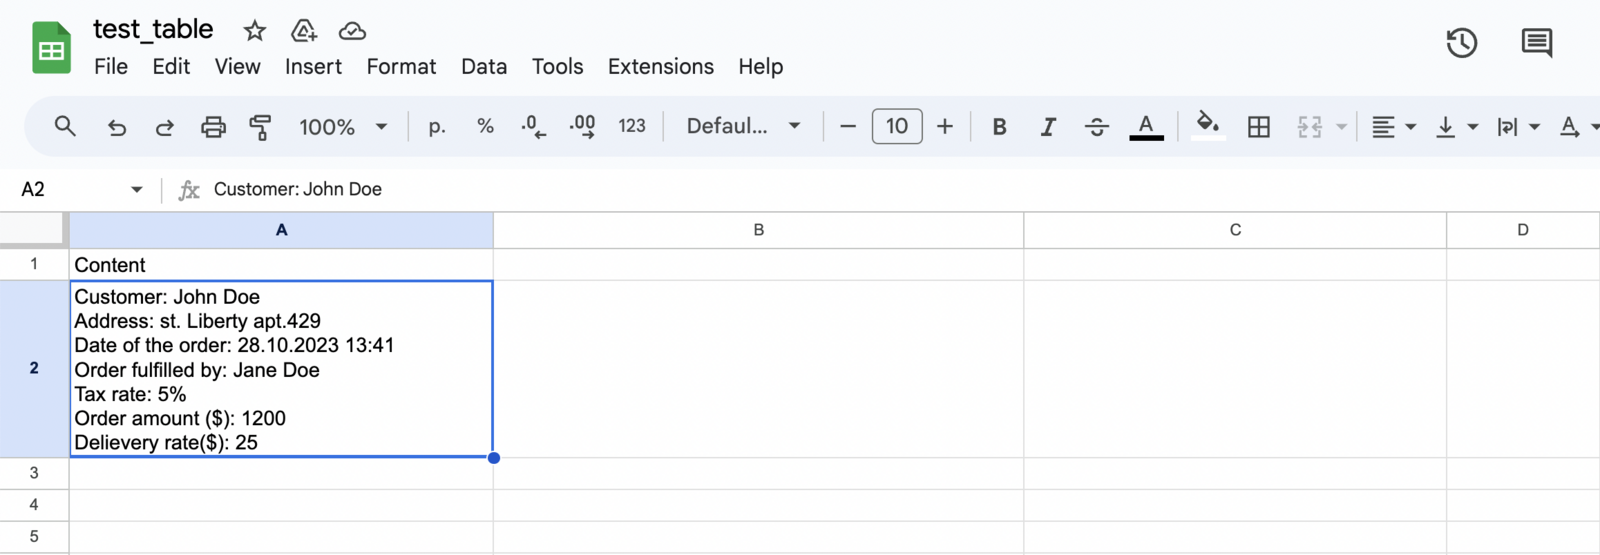Click the format as percent button
Image resolution: width=1600 pixels, height=555 pixels.
[485, 127]
